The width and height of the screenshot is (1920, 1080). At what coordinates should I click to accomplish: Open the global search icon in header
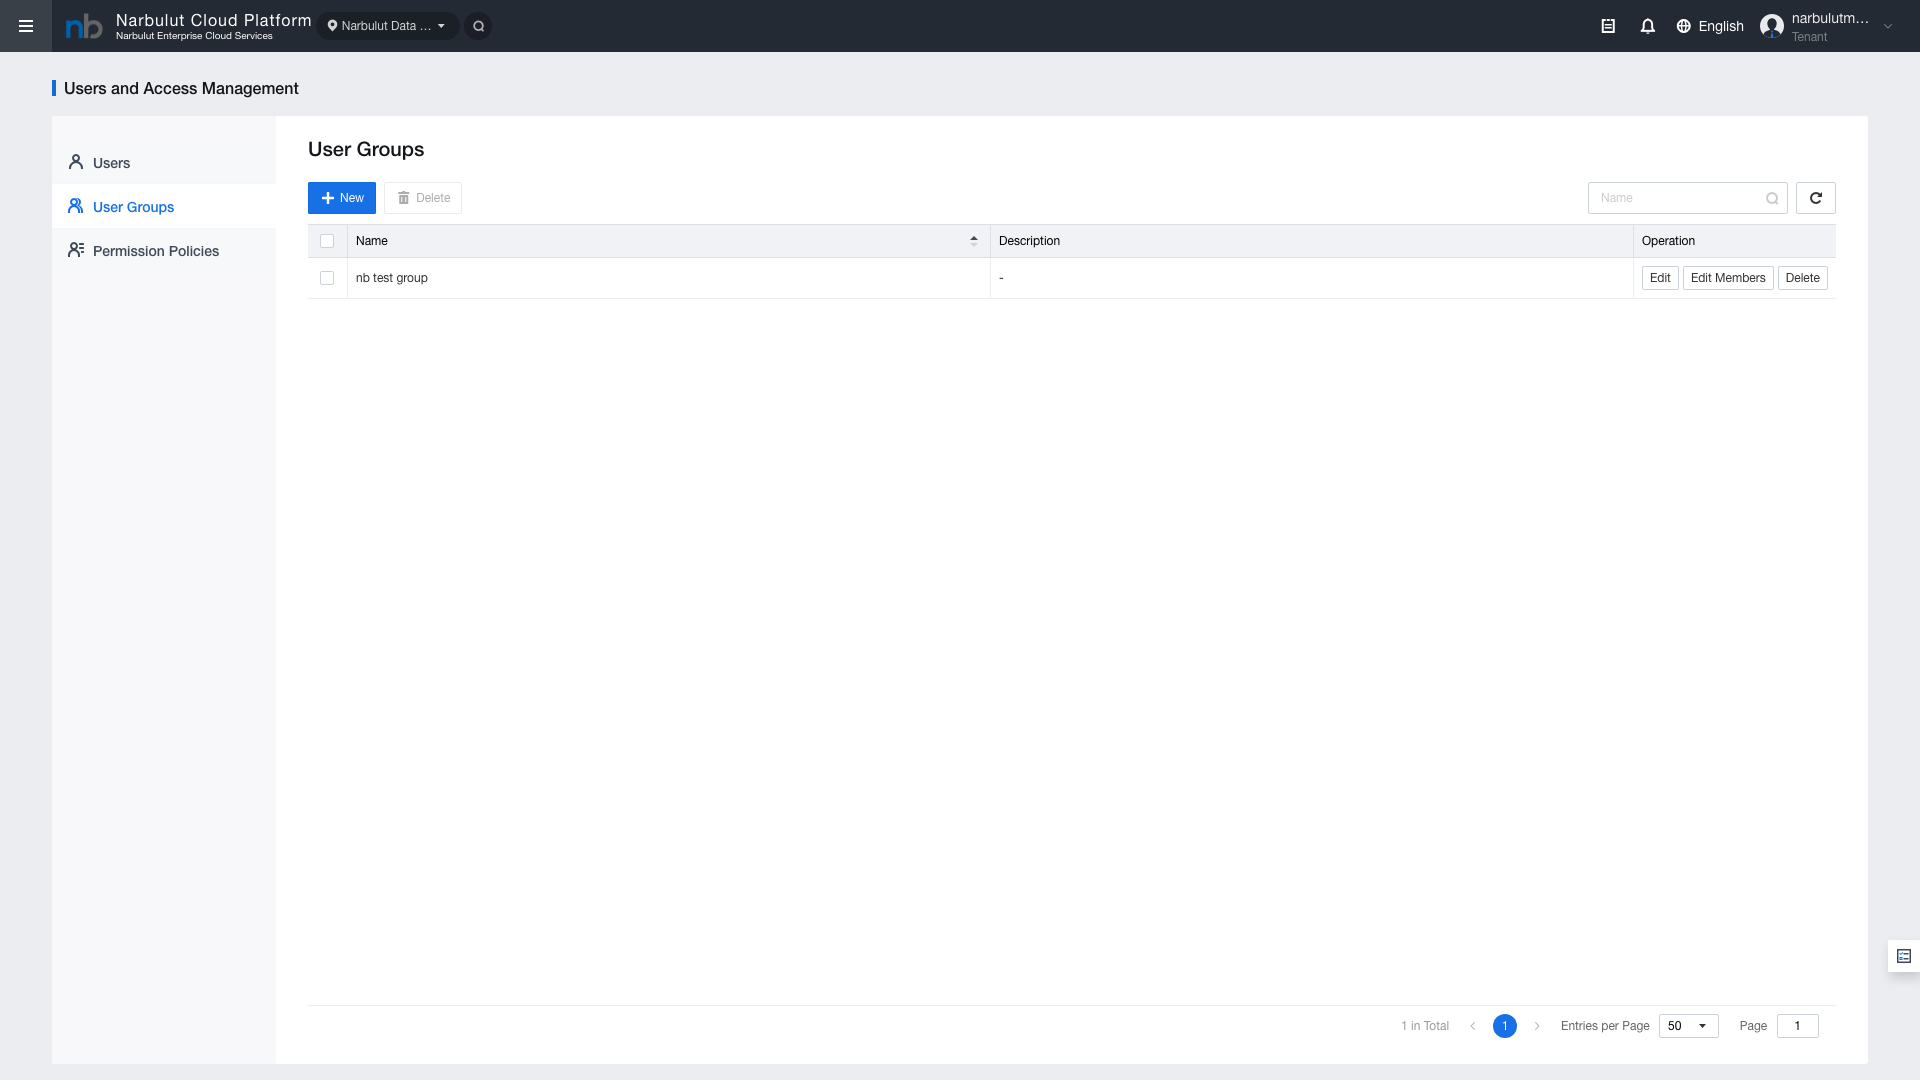(x=478, y=26)
